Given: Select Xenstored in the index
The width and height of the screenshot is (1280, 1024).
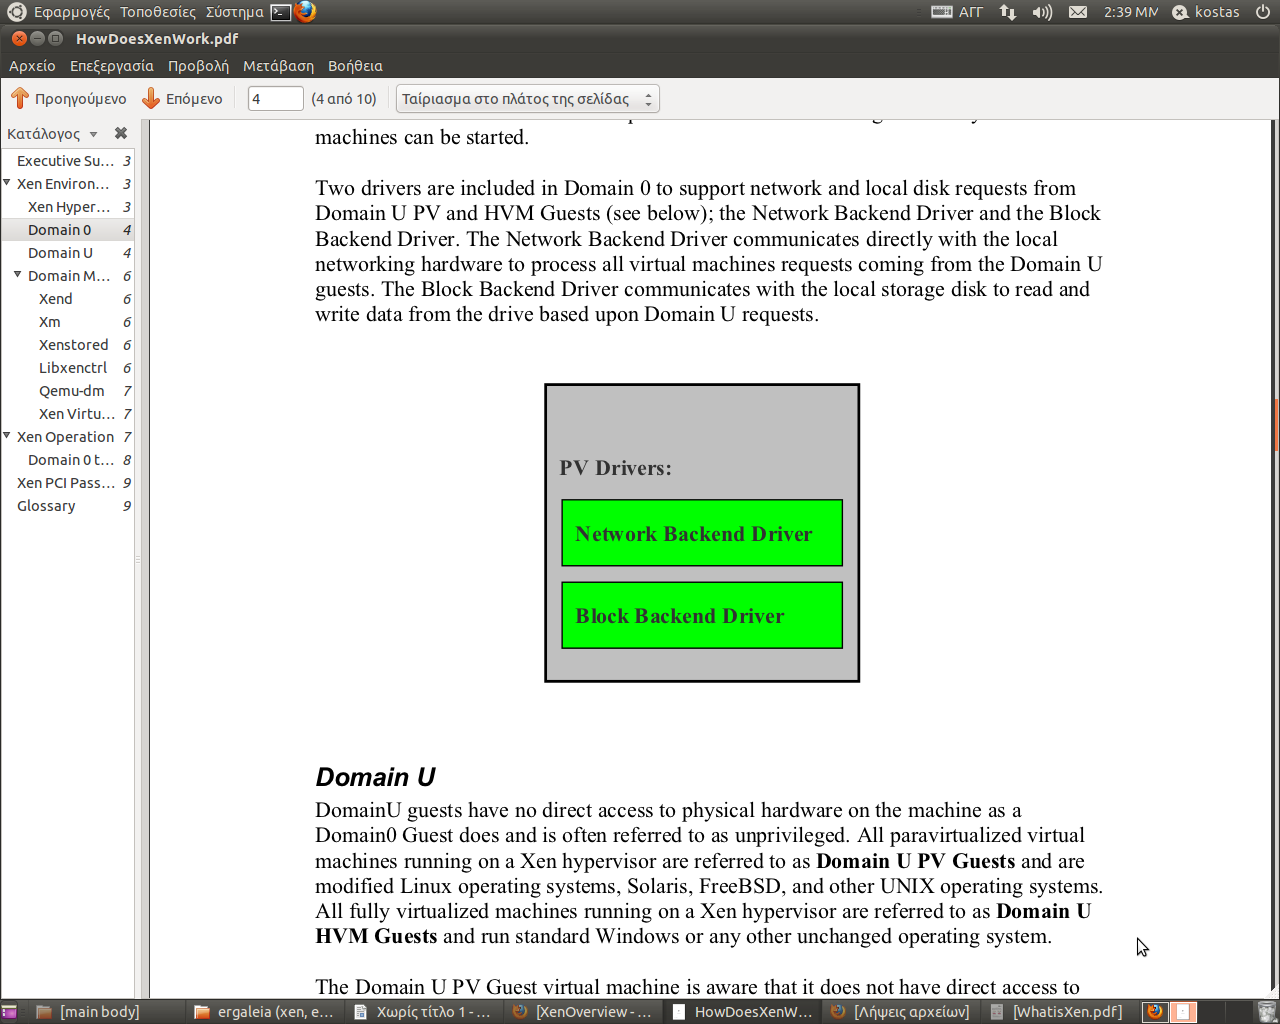Looking at the screenshot, I should (67, 345).
